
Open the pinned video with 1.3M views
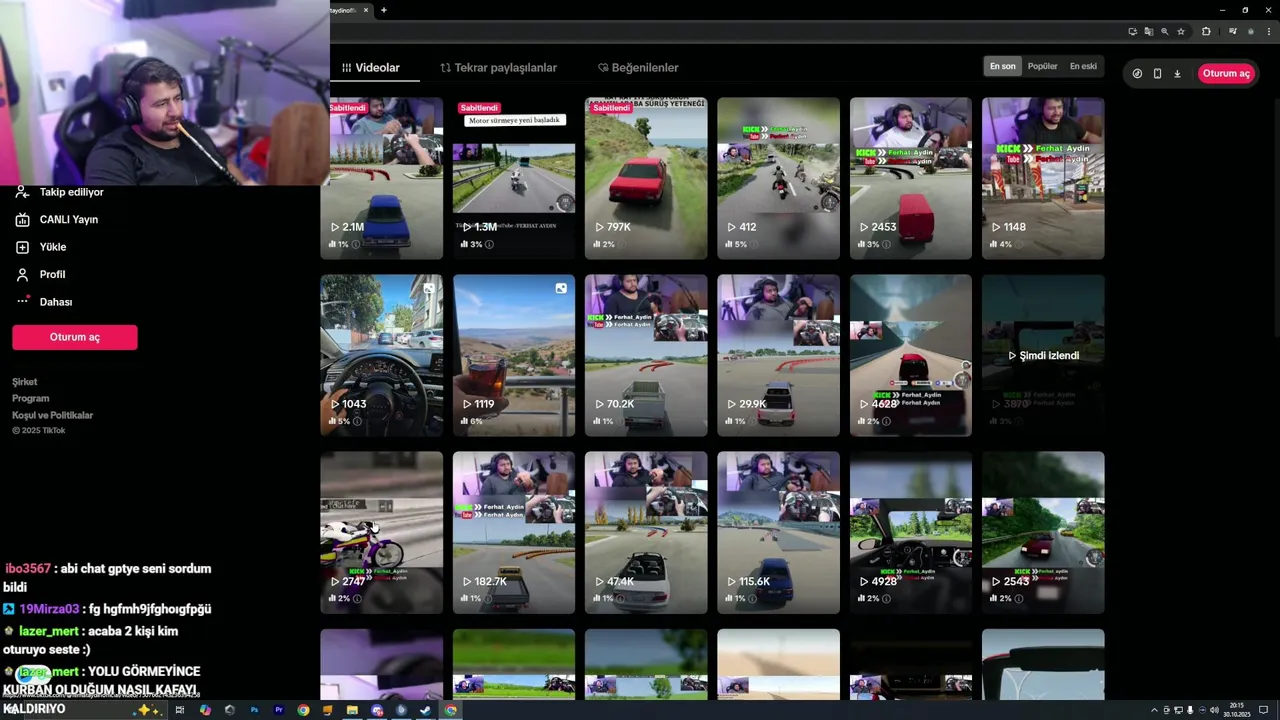[514, 178]
